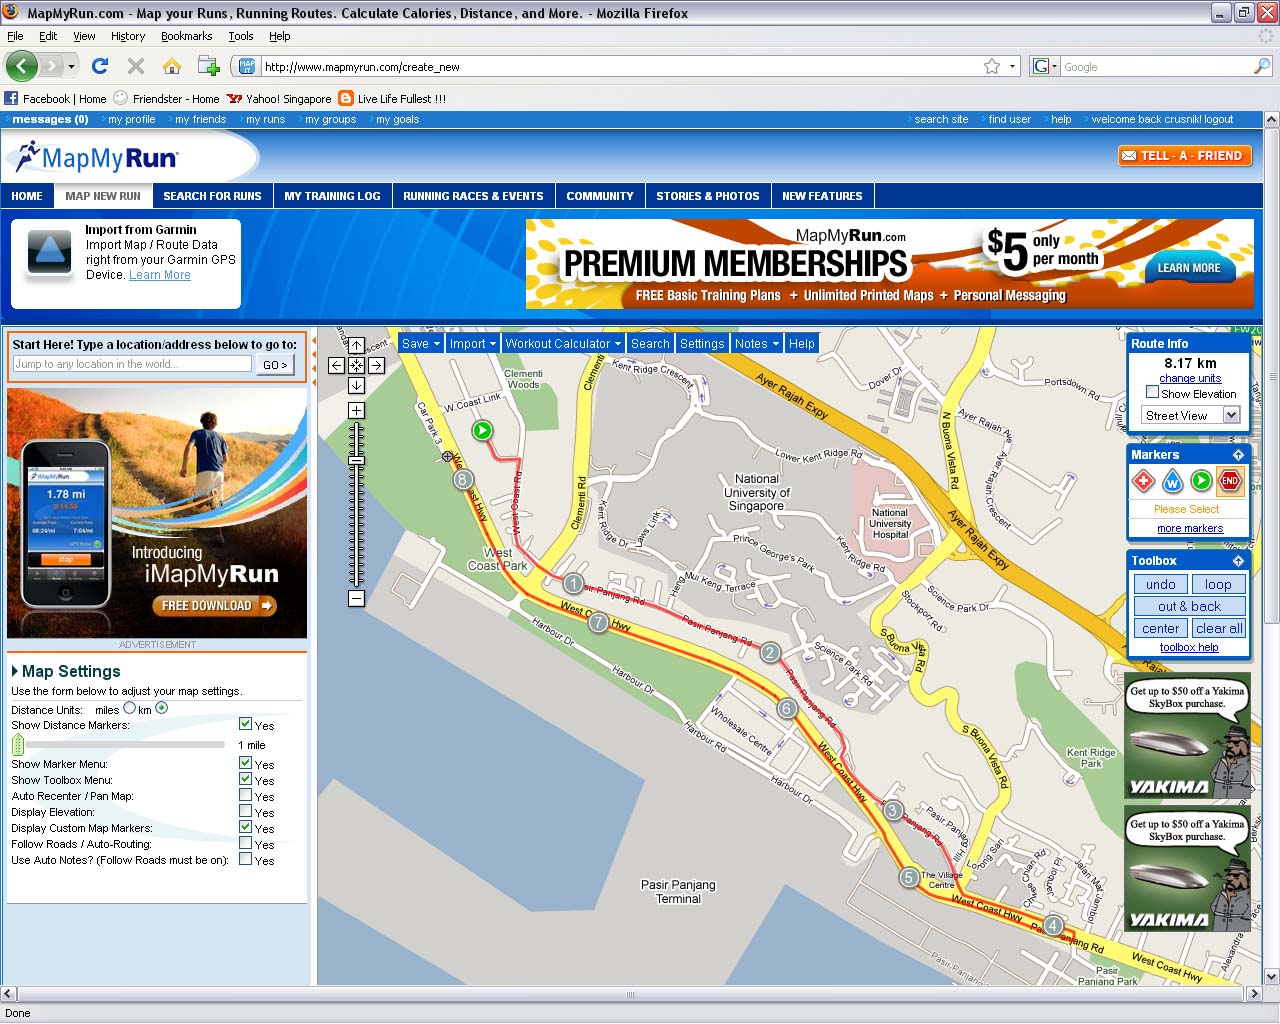Click route waypoint marker 8 on map
The image size is (1280, 1024).
462,479
